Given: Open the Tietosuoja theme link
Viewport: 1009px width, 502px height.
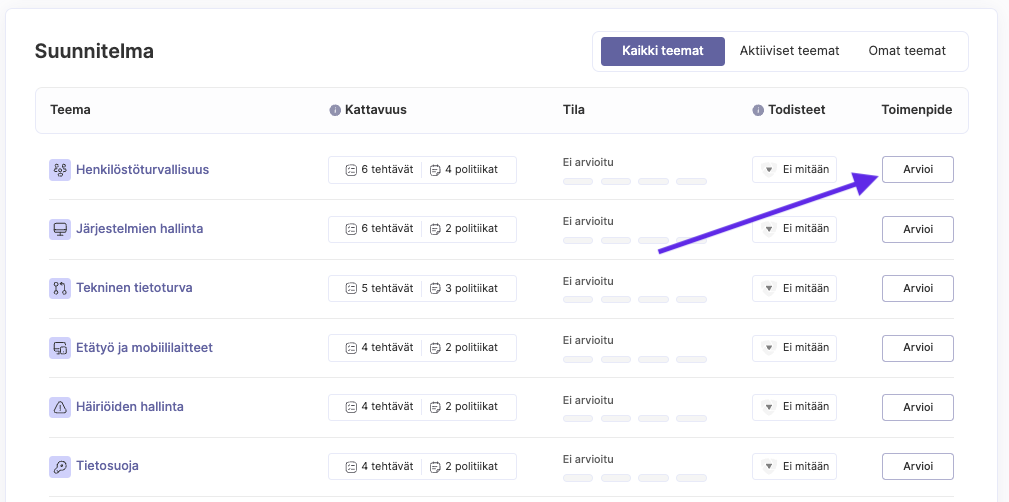Looking at the screenshot, I should point(107,465).
